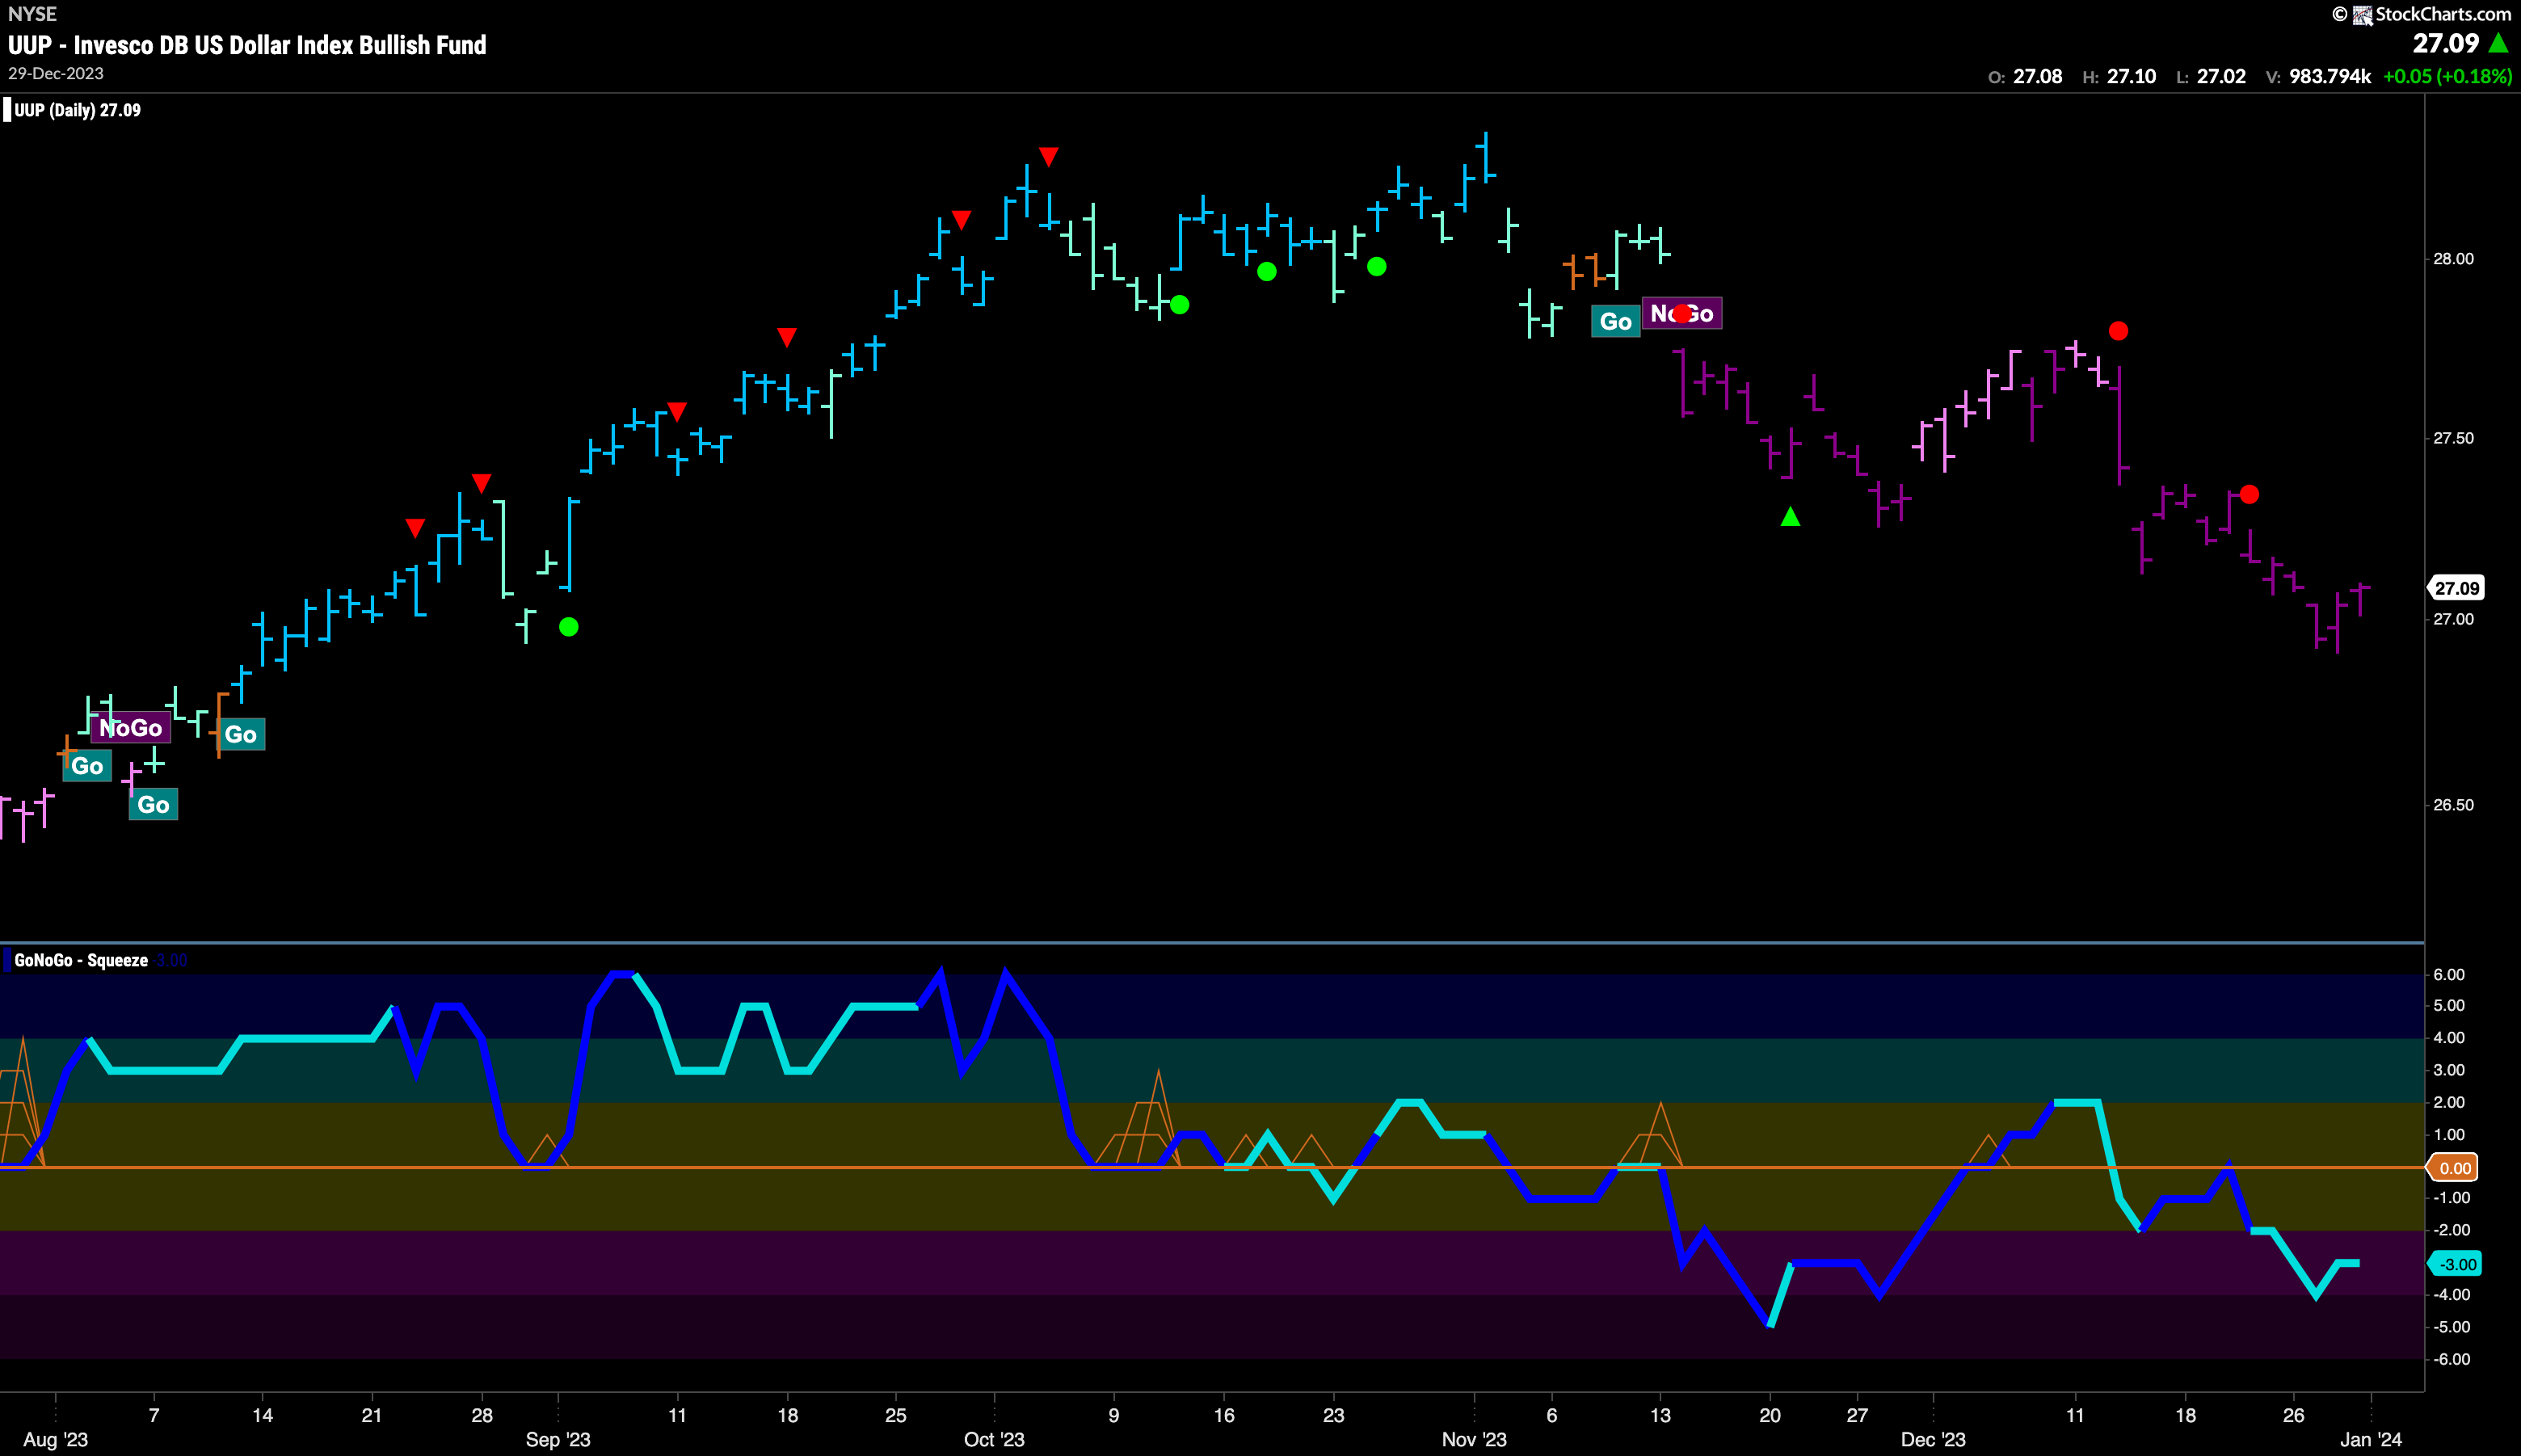This screenshot has width=2521, height=1456.
Task: Click the green triangle marker near Nov 20
Action: [1790, 516]
